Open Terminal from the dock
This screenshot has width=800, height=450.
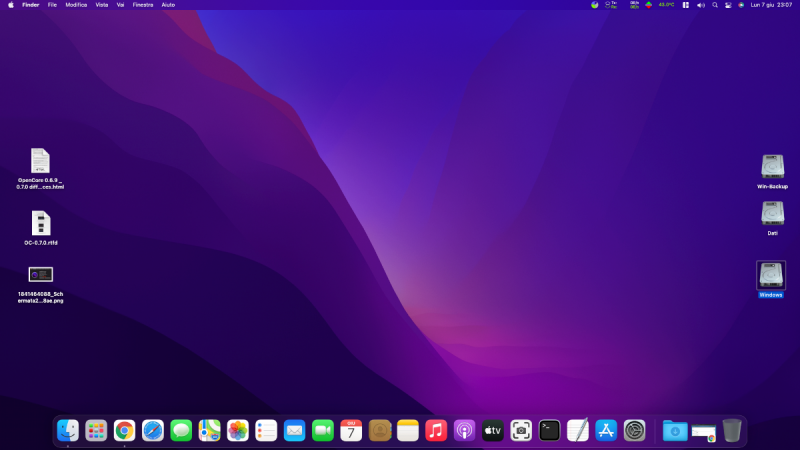[x=549, y=430]
